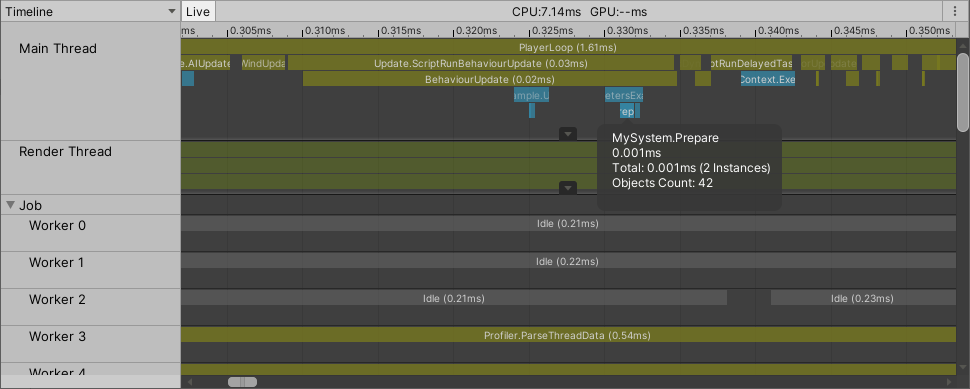Click the Worker 1 label
Viewport: 970px width, 389px height.
[x=56, y=262]
